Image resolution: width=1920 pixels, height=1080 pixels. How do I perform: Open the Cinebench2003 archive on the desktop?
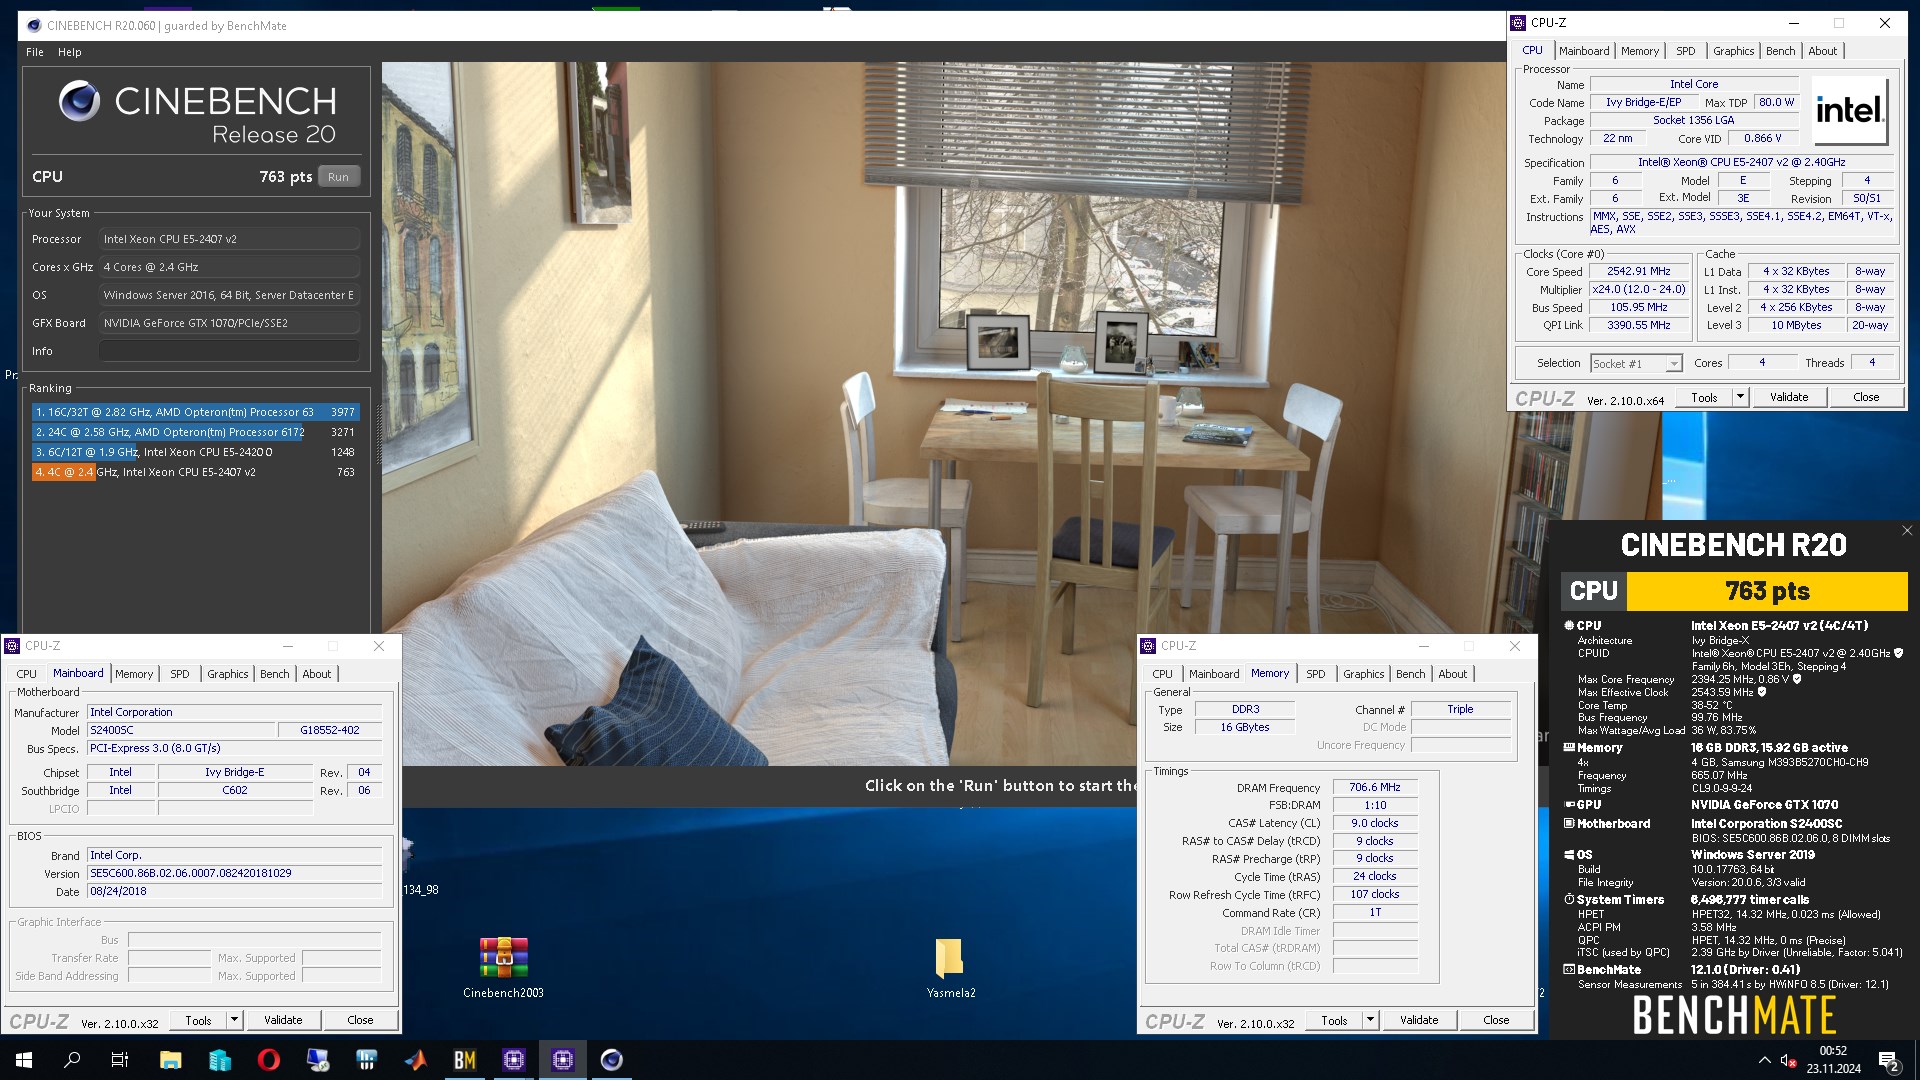(503, 967)
